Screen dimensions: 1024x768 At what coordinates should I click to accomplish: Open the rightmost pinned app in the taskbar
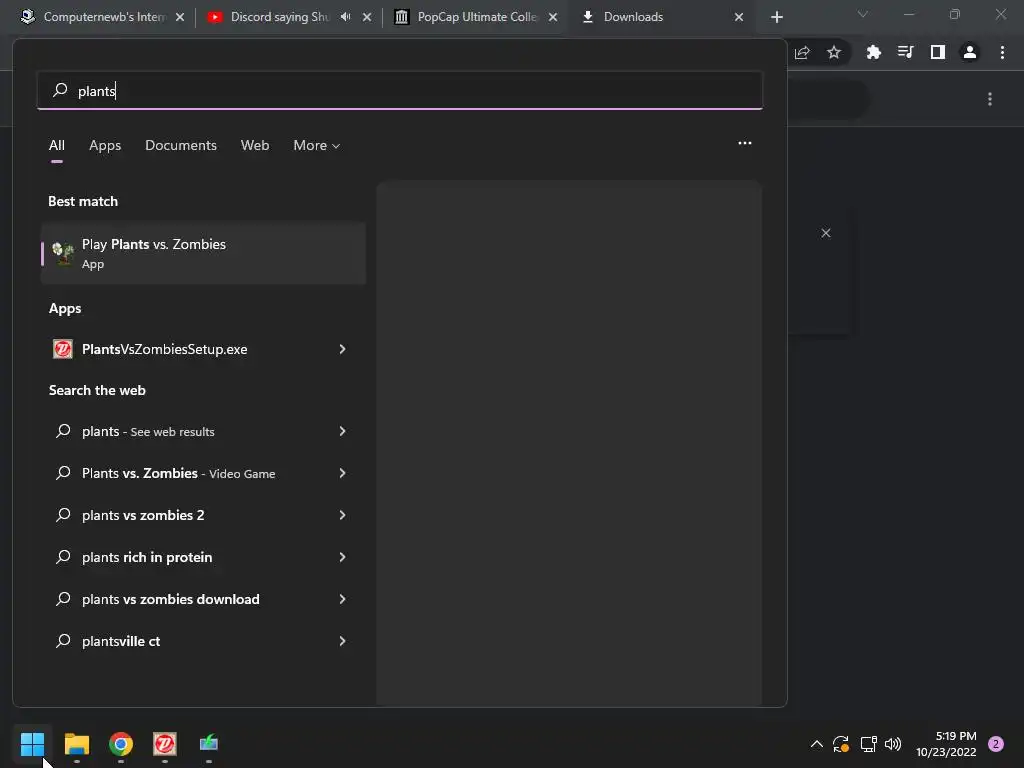(x=209, y=743)
